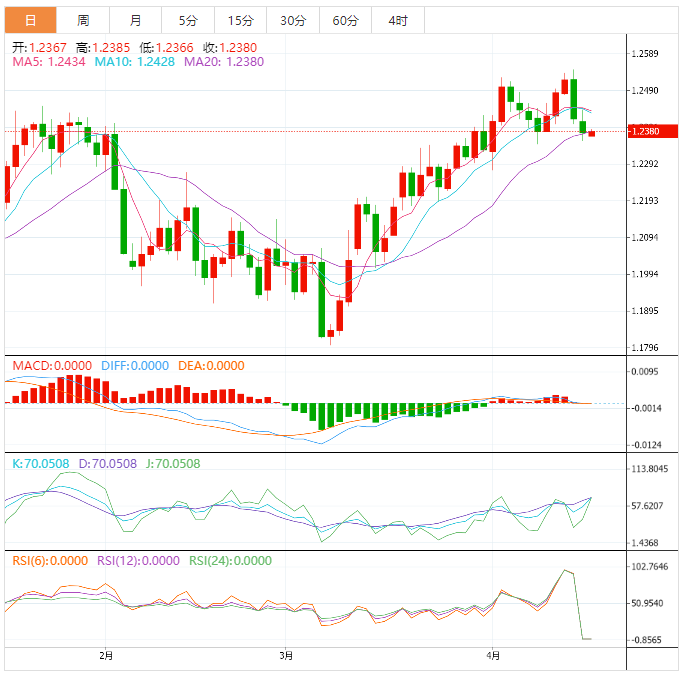Viewport: 680px width, 673px height.
Task: Switch to the 4时 chart tab
Action: (x=396, y=20)
